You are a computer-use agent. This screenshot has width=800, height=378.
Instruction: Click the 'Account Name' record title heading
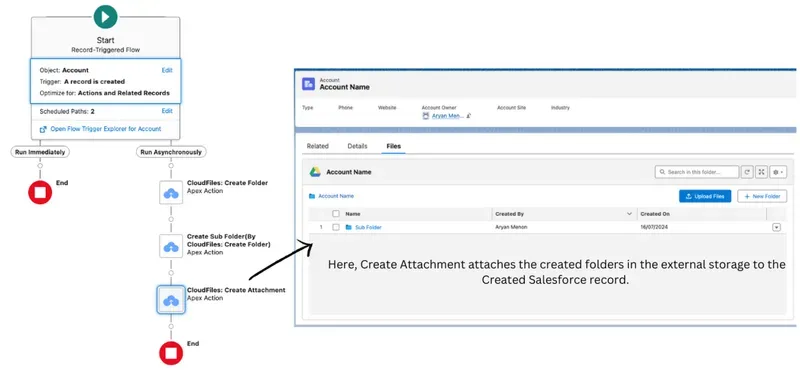point(344,87)
